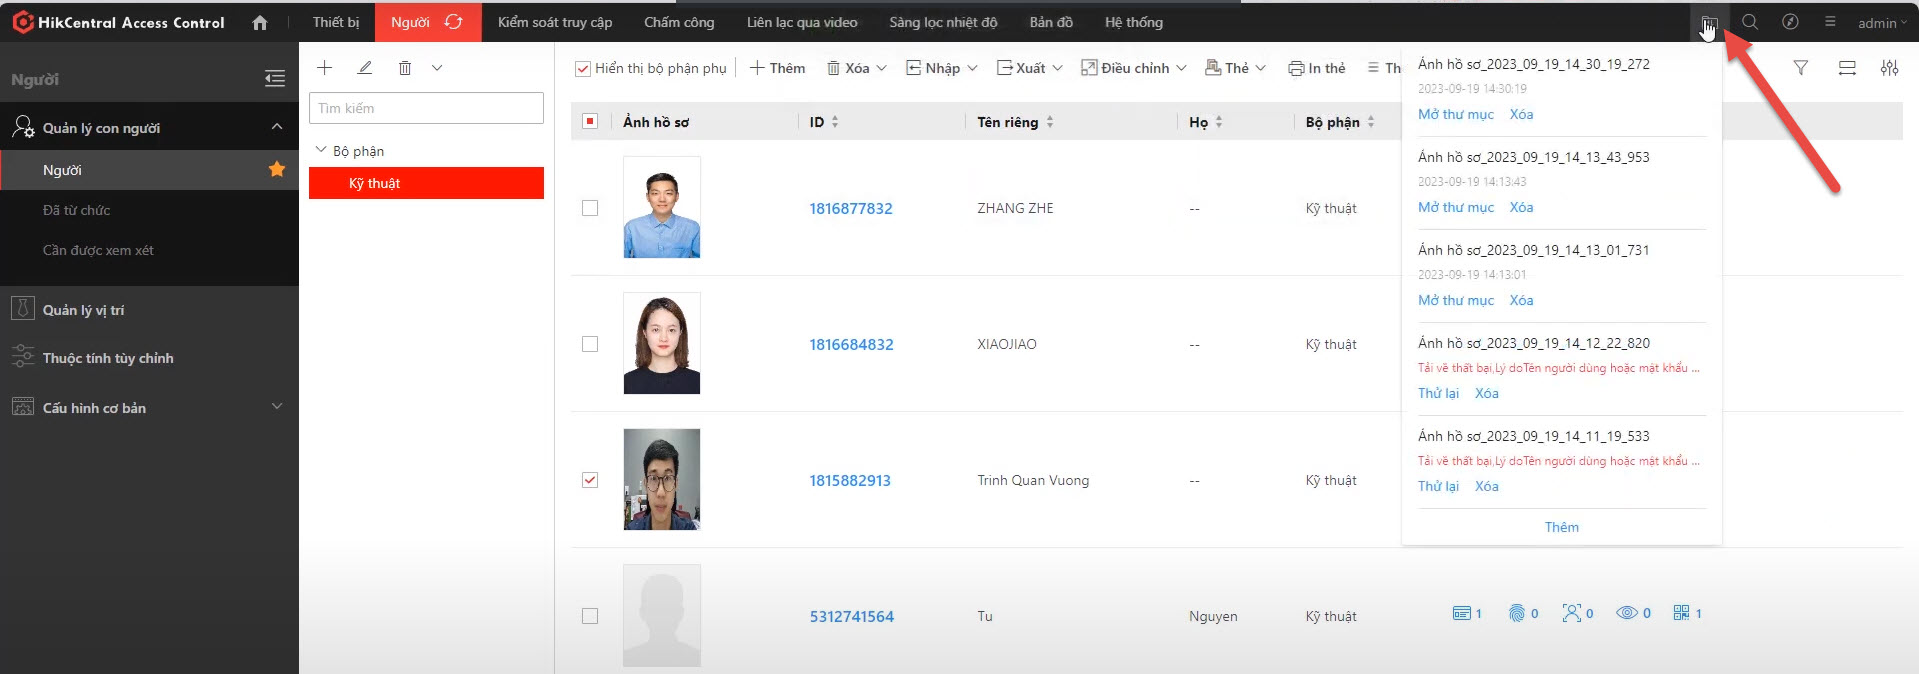This screenshot has height=674, width=1919.
Task: Click the add department plus icon
Action: (324, 68)
